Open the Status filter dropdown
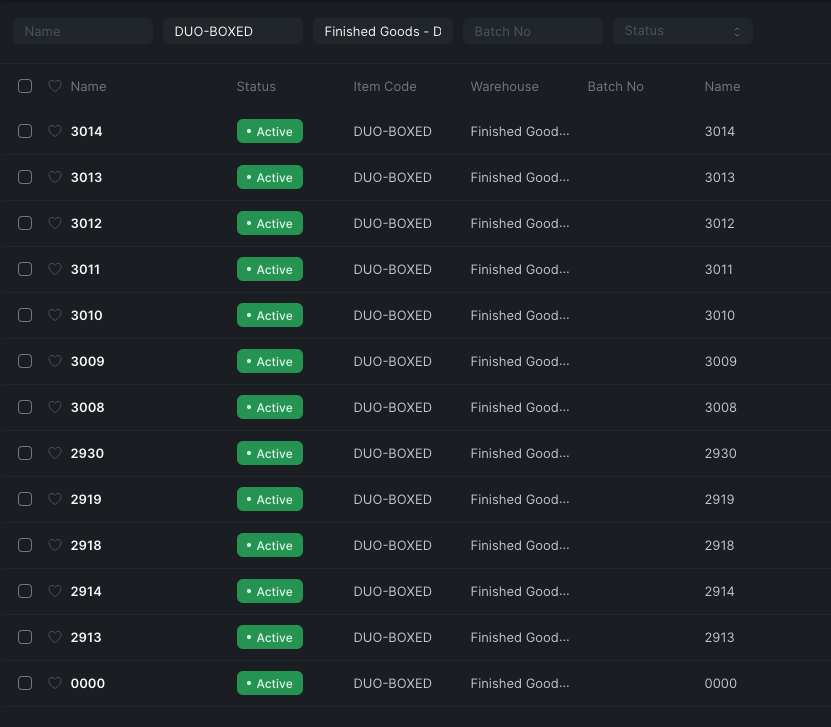This screenshot has height=727, width=831. click(x=682, y=31)
